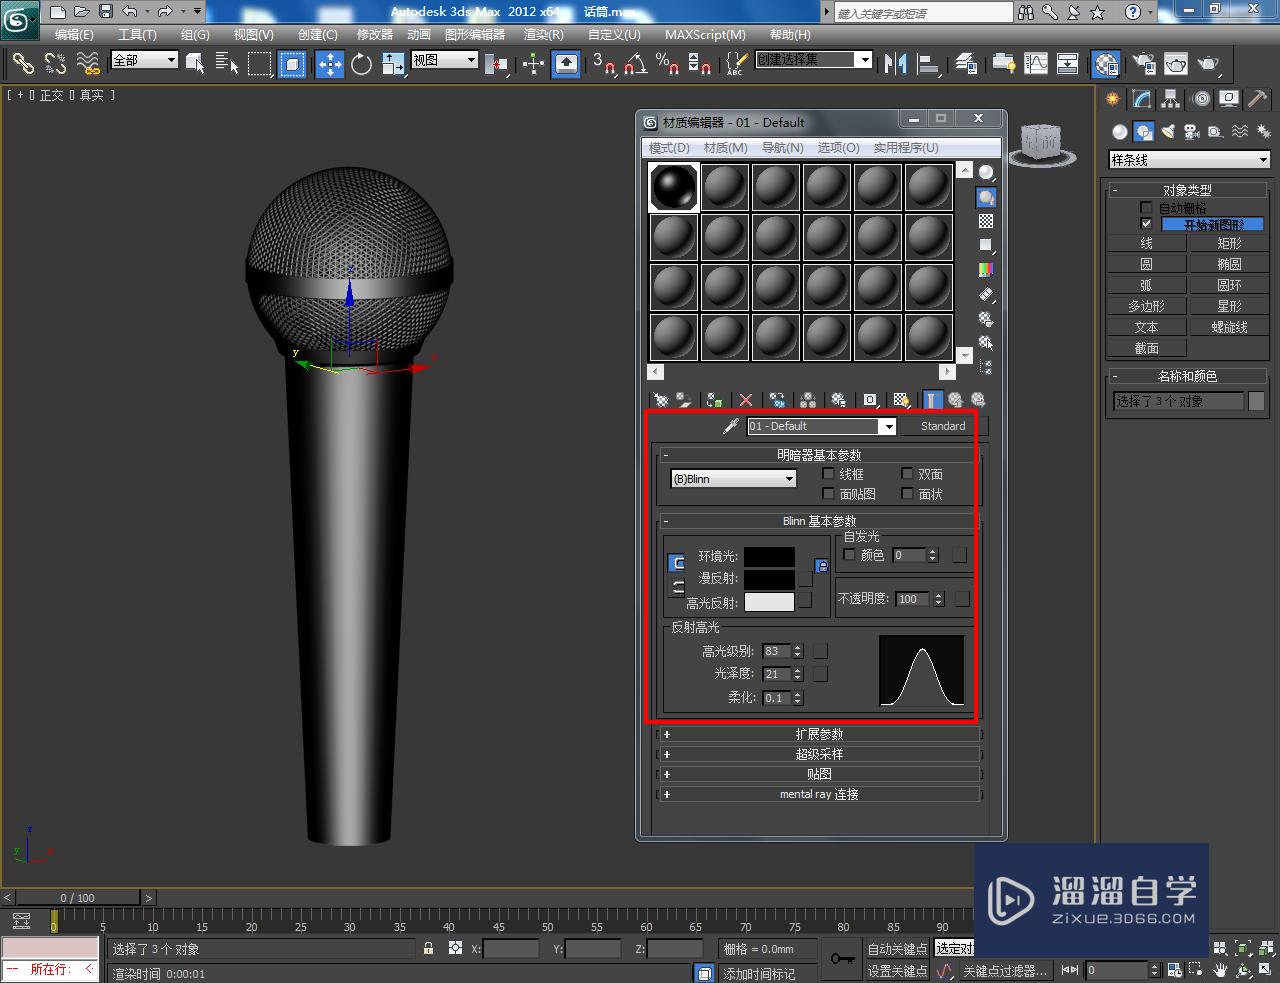Enable the 线框 (Wire) checkbox

(x=828, y=474)
